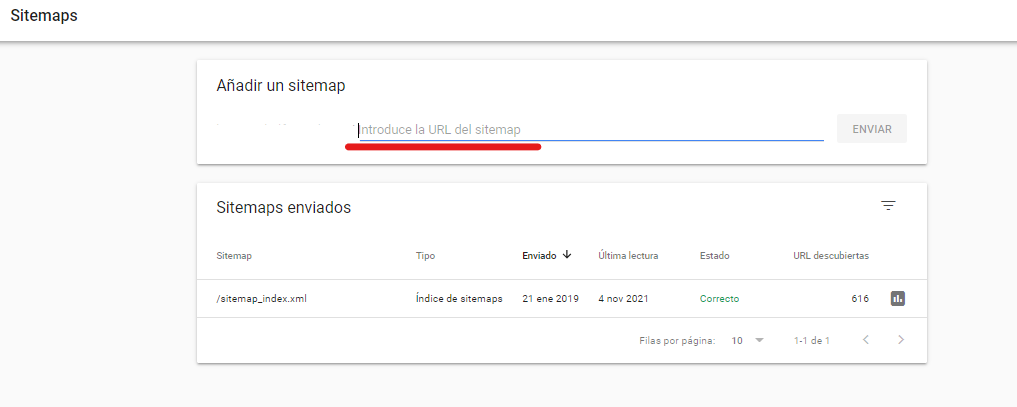The image size is (1017, 407).
Task: Go to the next page of results
Action: pyautogui.click(x=901, y=340)
